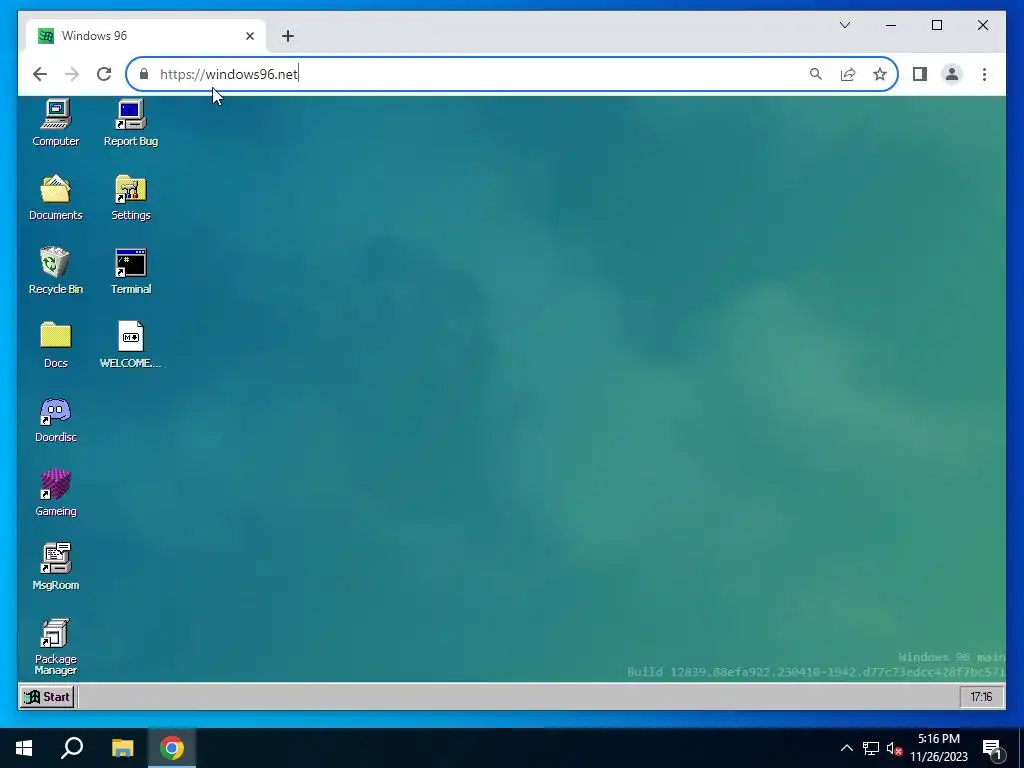Open the notification center icon
Image resolution: width=1024 pixels, height=768 pixels.
(x=992, y=748)
